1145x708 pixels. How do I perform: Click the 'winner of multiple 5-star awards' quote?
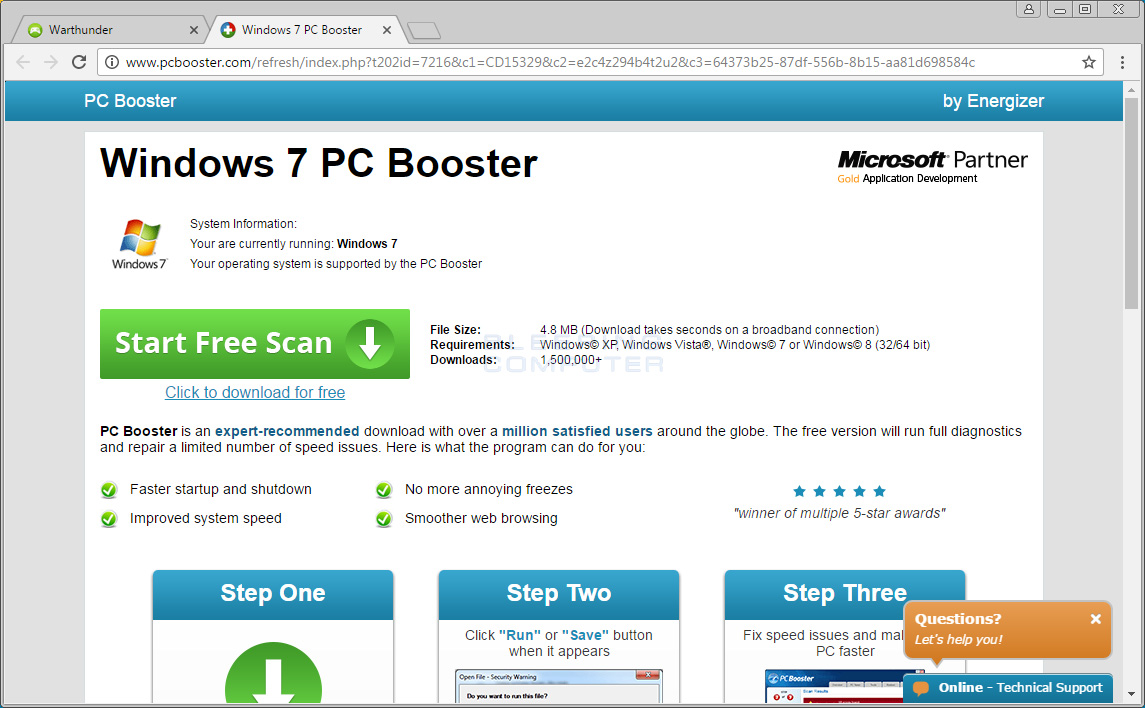coord(839,514)
